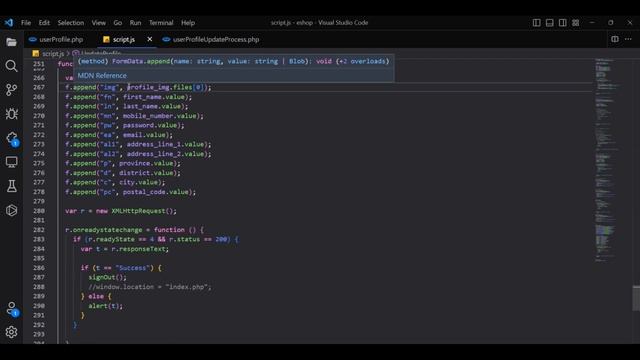Image resolution: width=640 pixels, height=360 pixels.
Task: Click line number 280 in the gutter
Action: coord(39,211)
